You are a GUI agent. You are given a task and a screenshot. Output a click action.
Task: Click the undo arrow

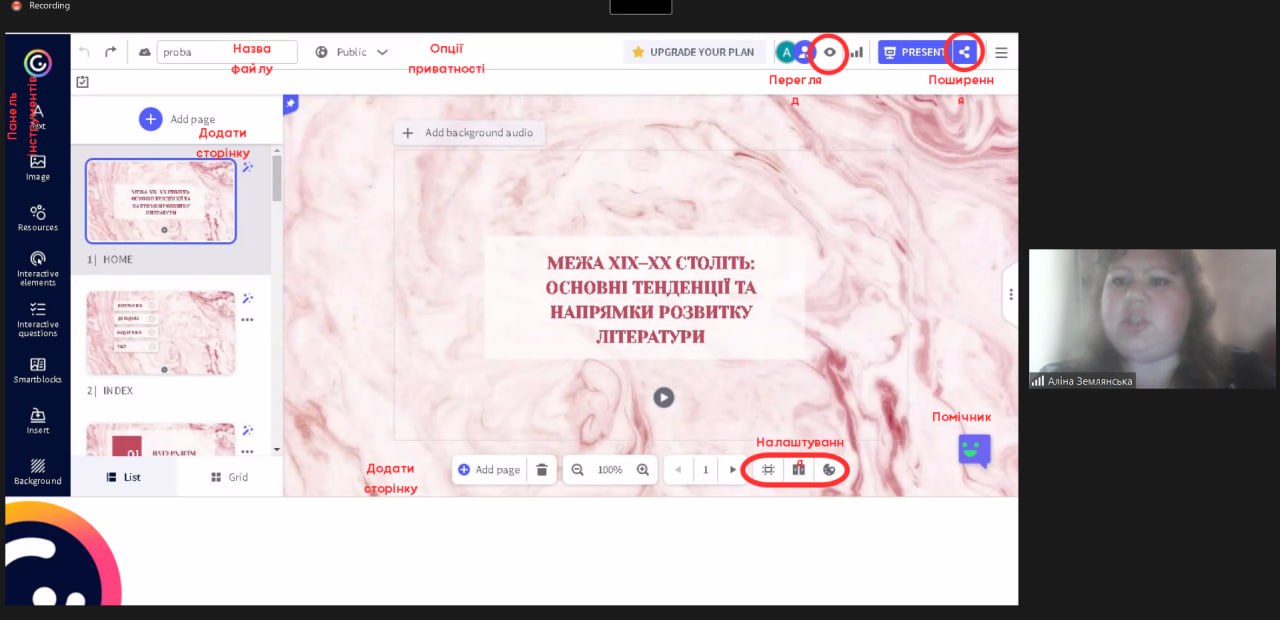click(x=84, y=52)
